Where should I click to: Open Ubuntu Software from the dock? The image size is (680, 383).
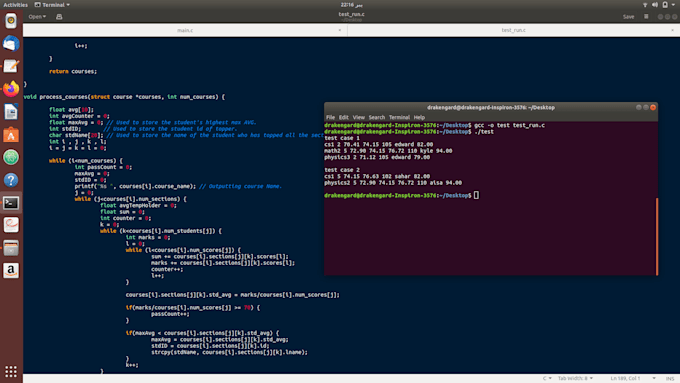pos(11,134)
